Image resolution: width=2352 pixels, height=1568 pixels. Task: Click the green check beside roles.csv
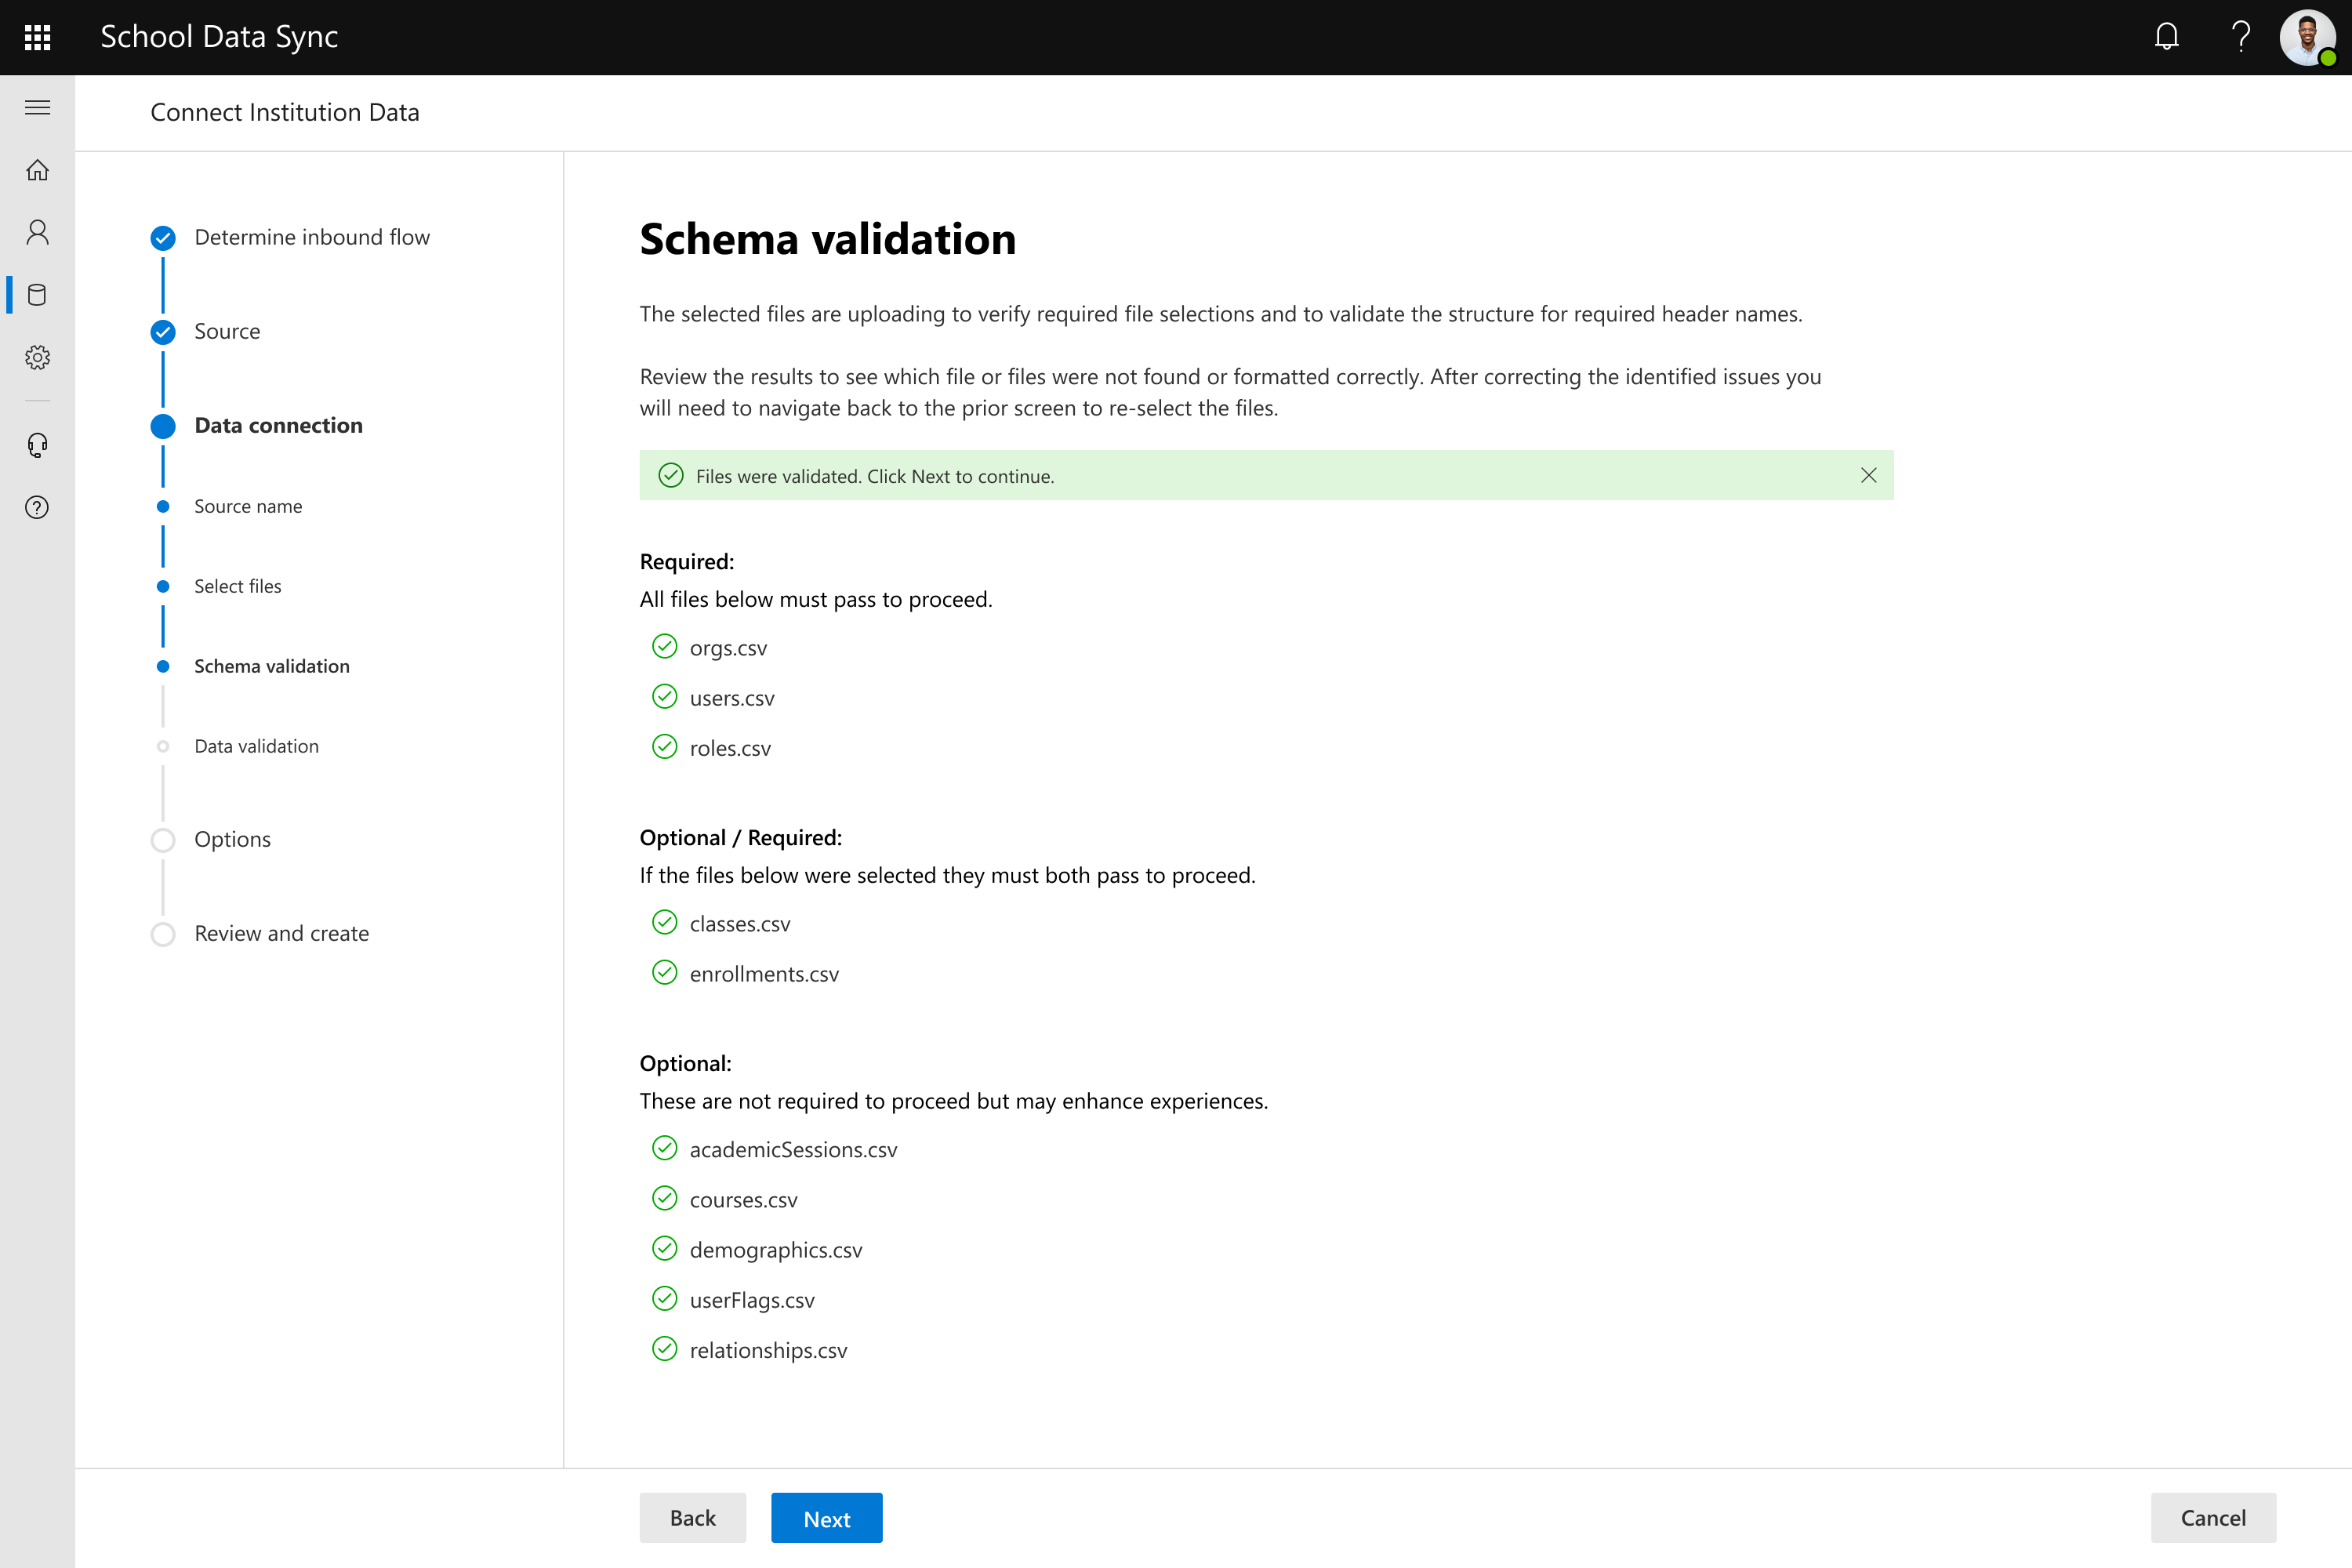point(664,746)
